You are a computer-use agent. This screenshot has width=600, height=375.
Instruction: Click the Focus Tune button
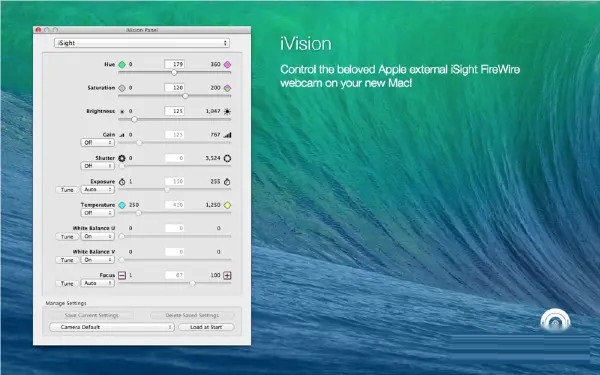67,284
